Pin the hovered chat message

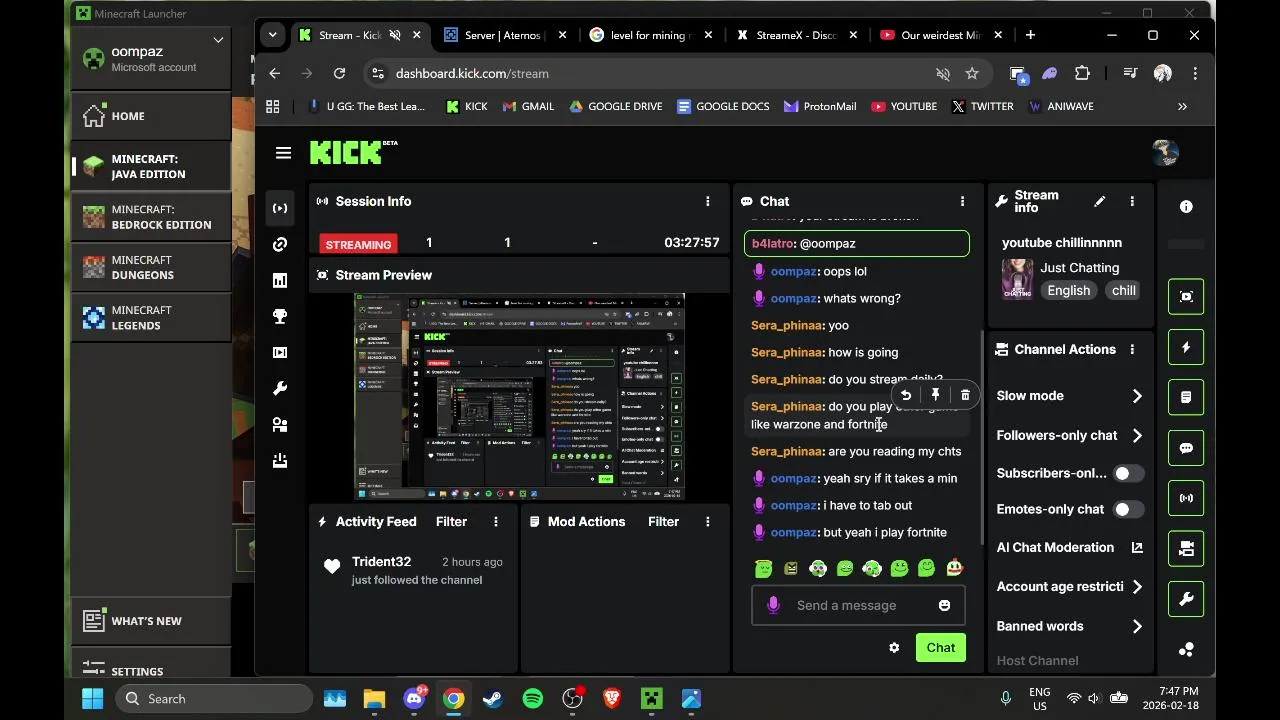(935, 395)
